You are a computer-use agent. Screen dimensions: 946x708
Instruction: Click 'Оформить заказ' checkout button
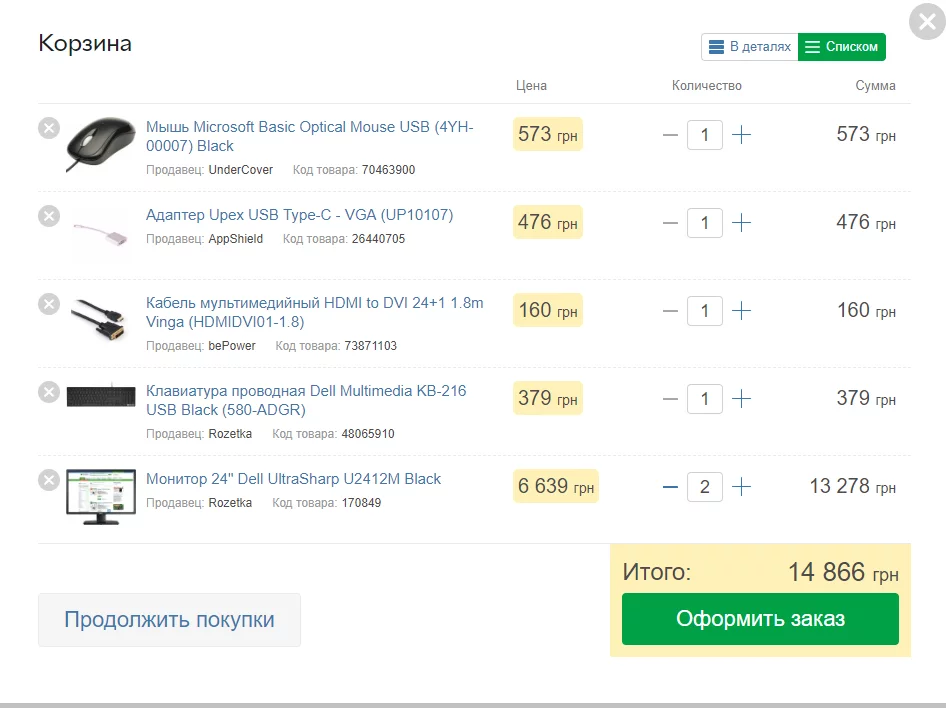(x=760, y=619)
